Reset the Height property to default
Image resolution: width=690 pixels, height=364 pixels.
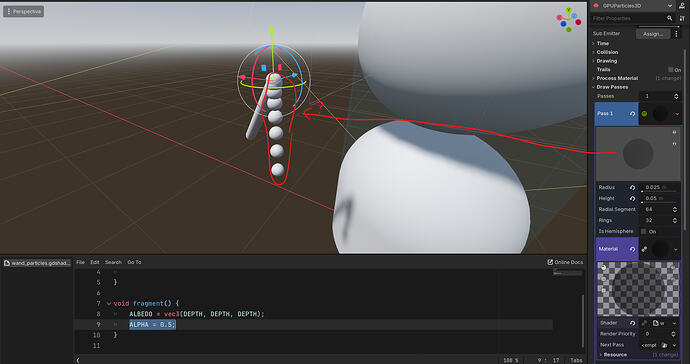pos(632,199)
